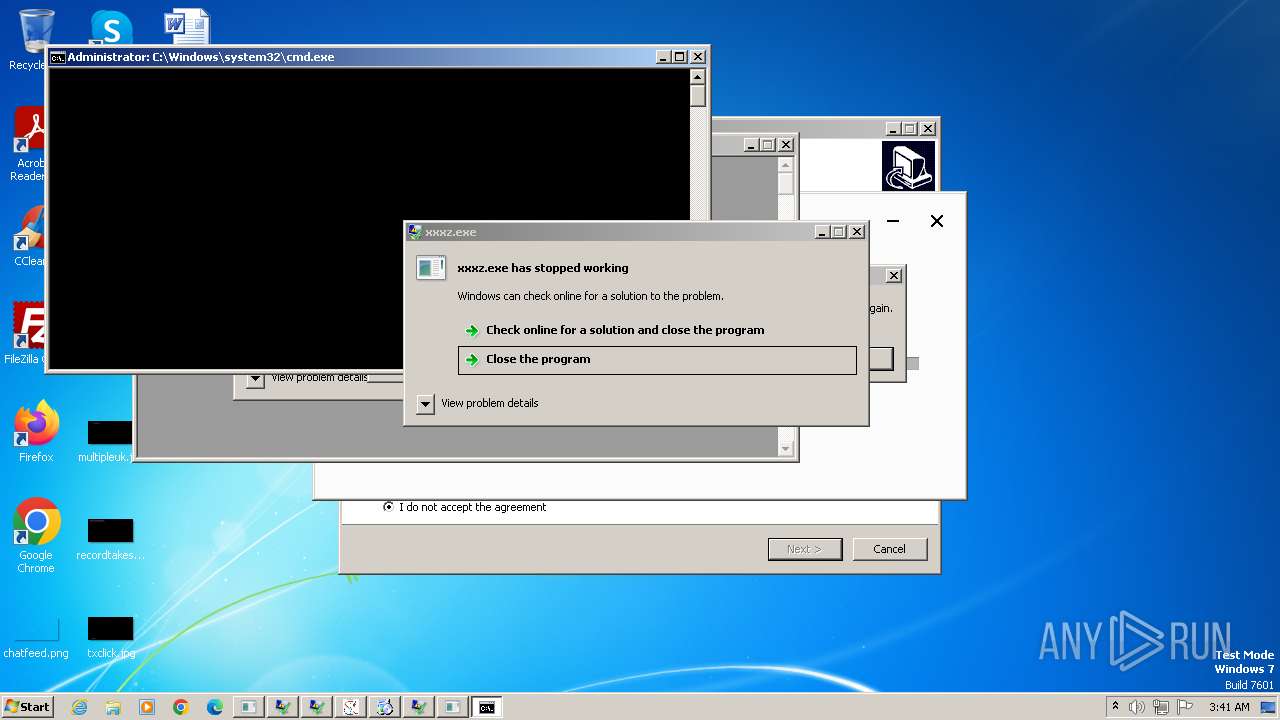Image resolution: width=1280 pixels, height=720 pixels.
Task: Minimize the cmd.exe window
Action: coord(663,57)
